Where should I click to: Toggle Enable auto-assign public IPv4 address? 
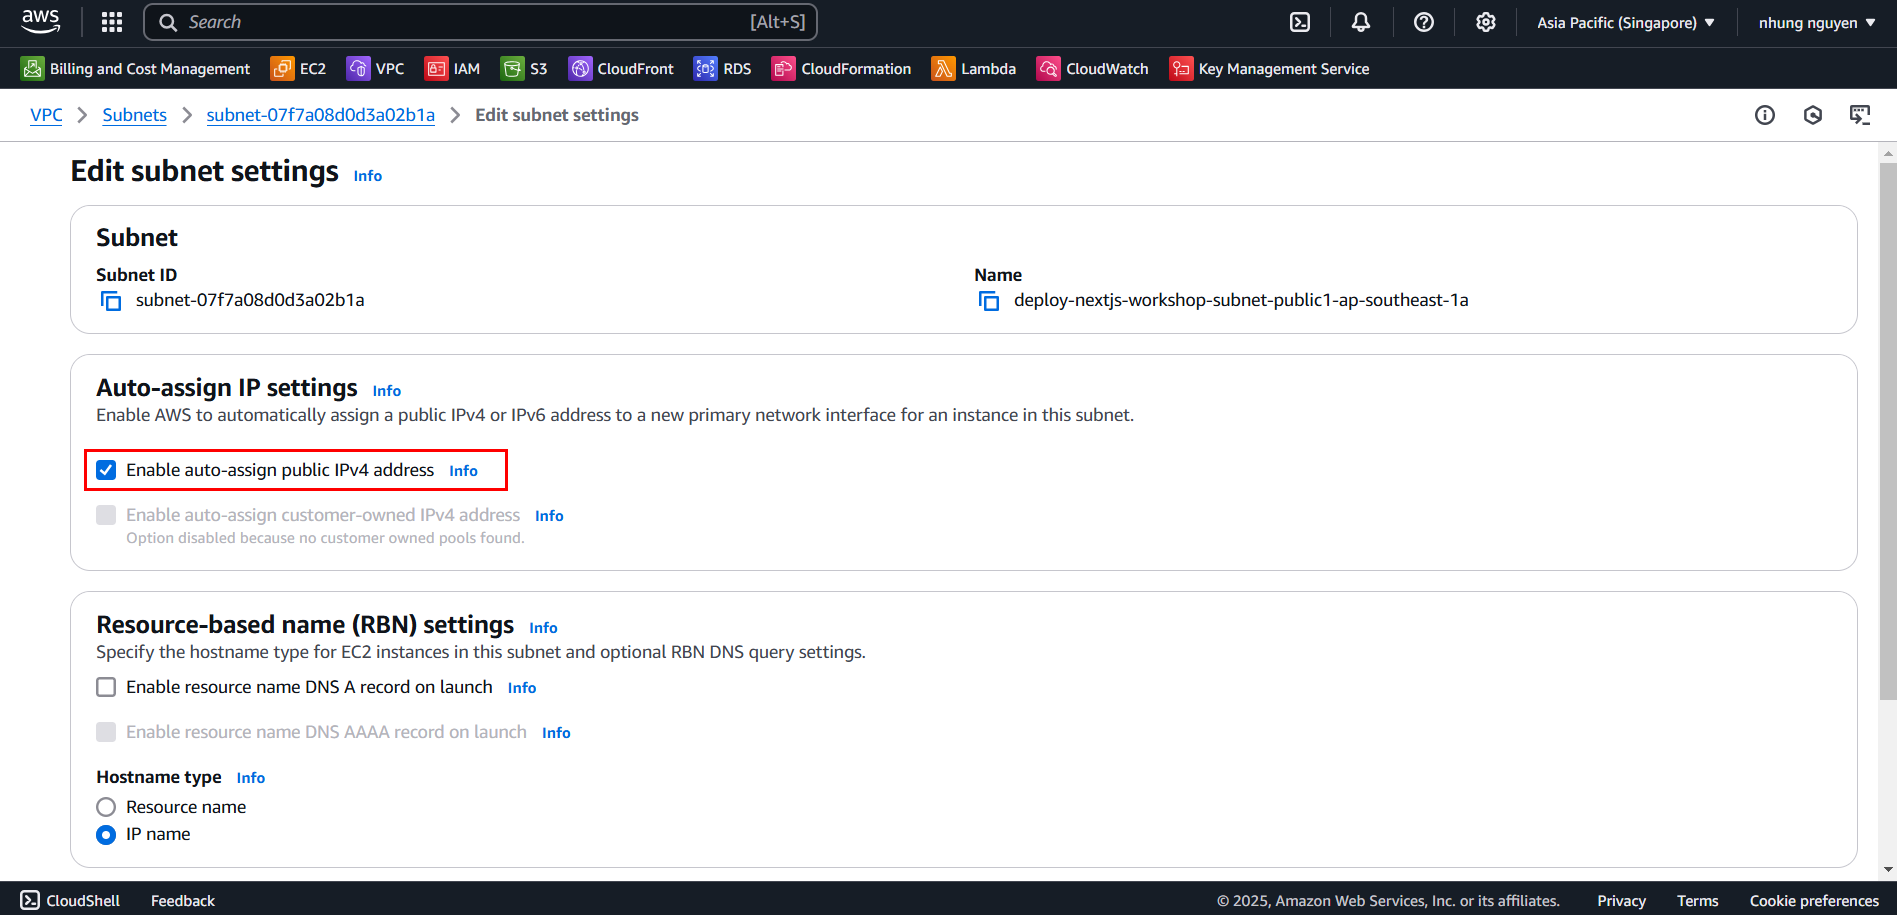tap(106, 470)
